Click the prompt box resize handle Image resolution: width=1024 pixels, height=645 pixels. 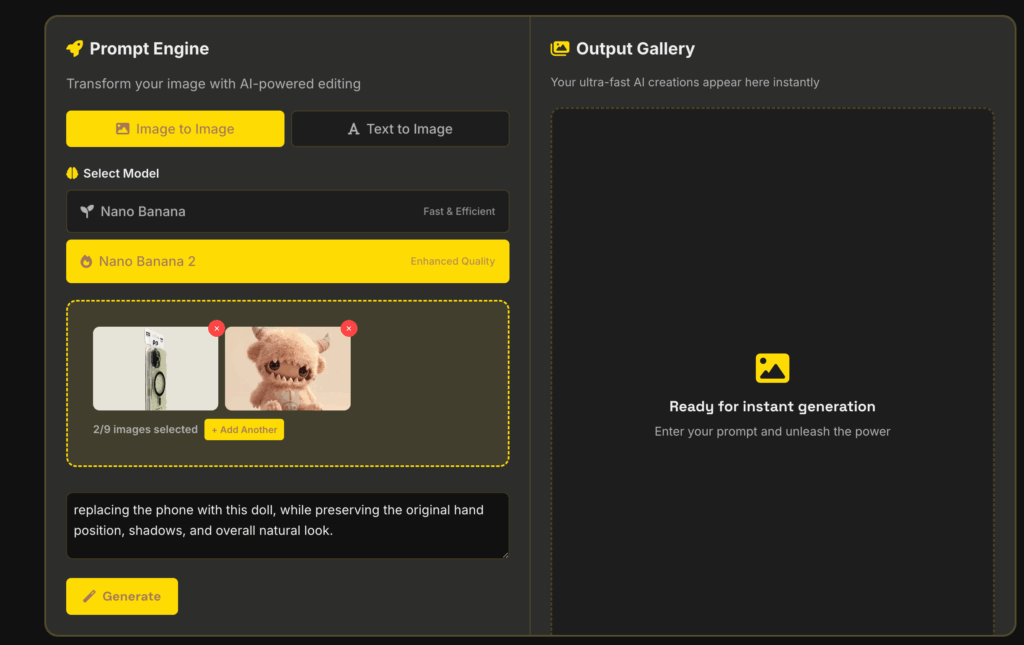pyautogui.click(x=504, y=554)
